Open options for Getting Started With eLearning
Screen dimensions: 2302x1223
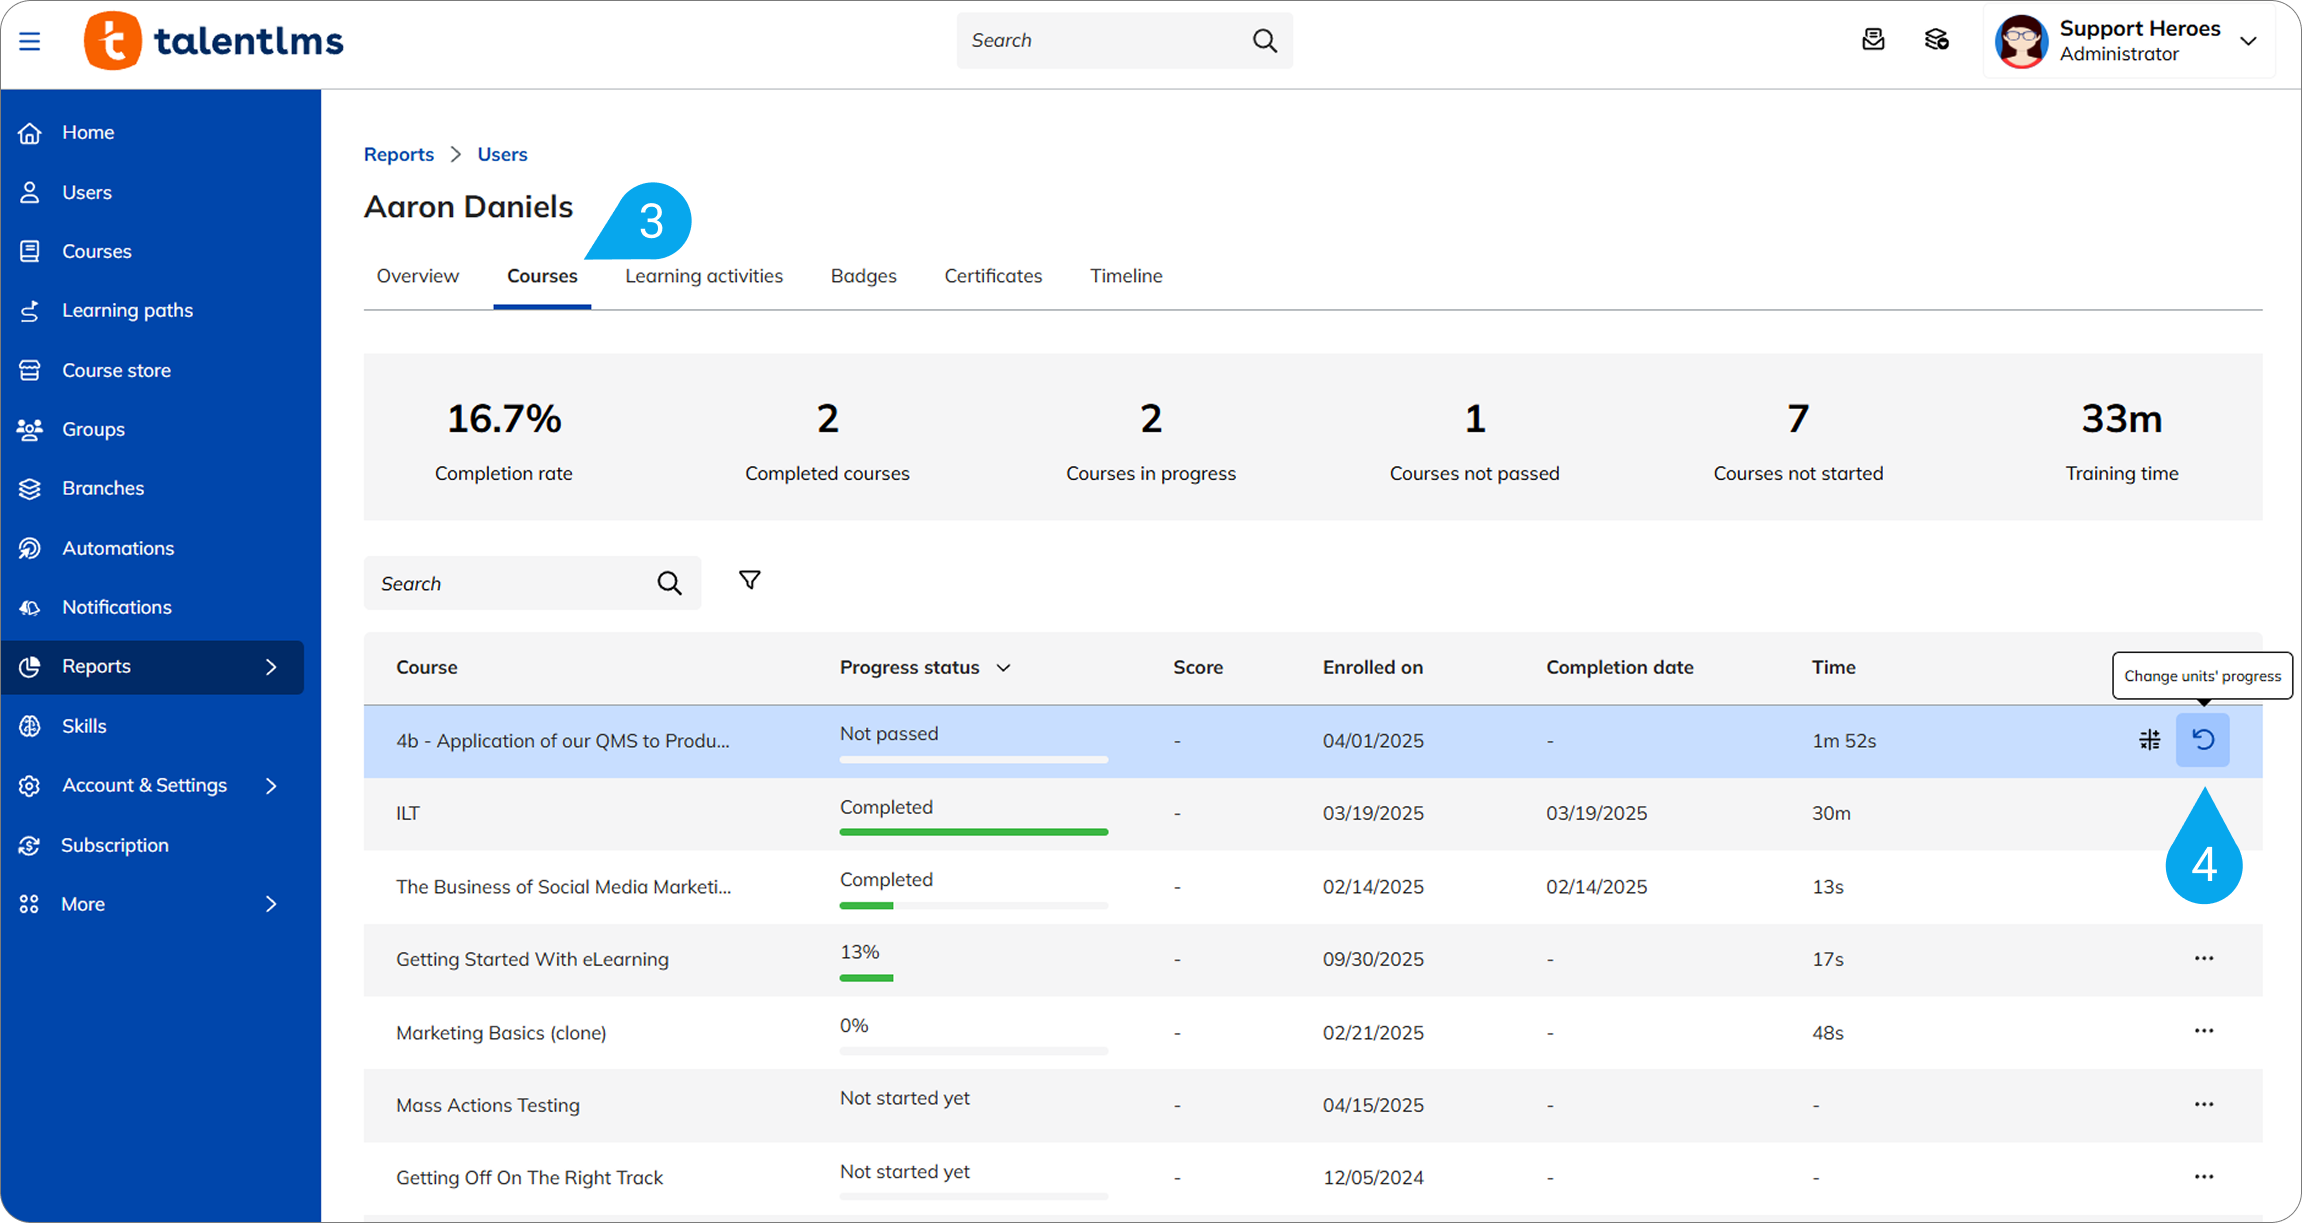point(2203,958)
